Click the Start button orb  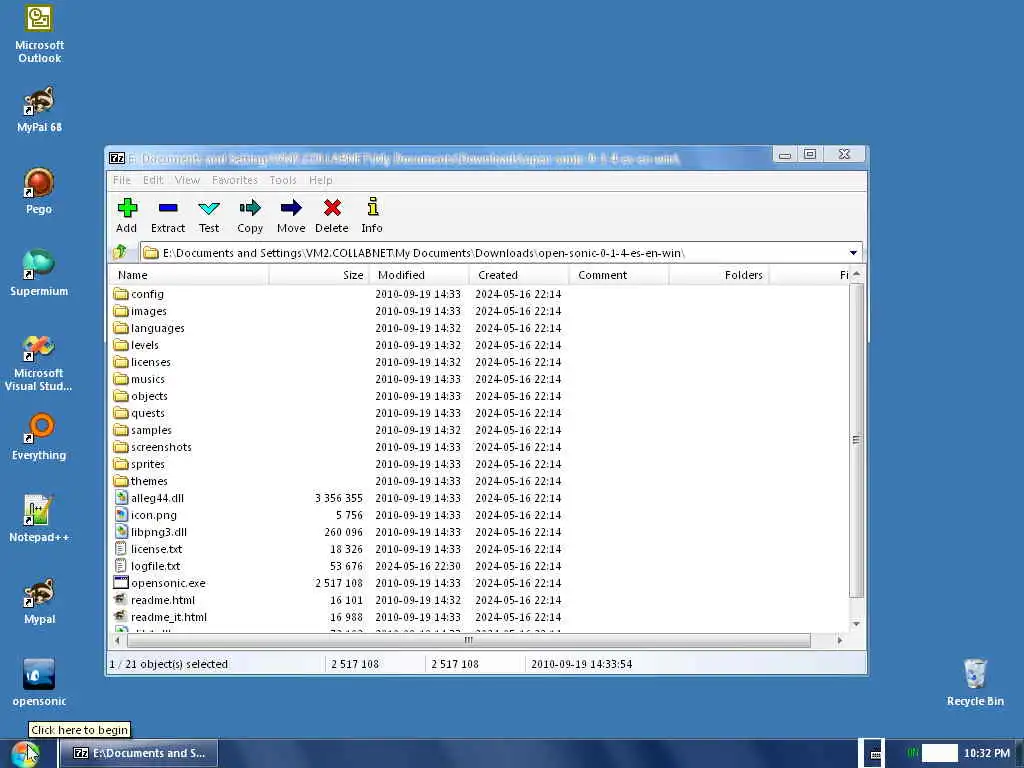pos(25,754)
